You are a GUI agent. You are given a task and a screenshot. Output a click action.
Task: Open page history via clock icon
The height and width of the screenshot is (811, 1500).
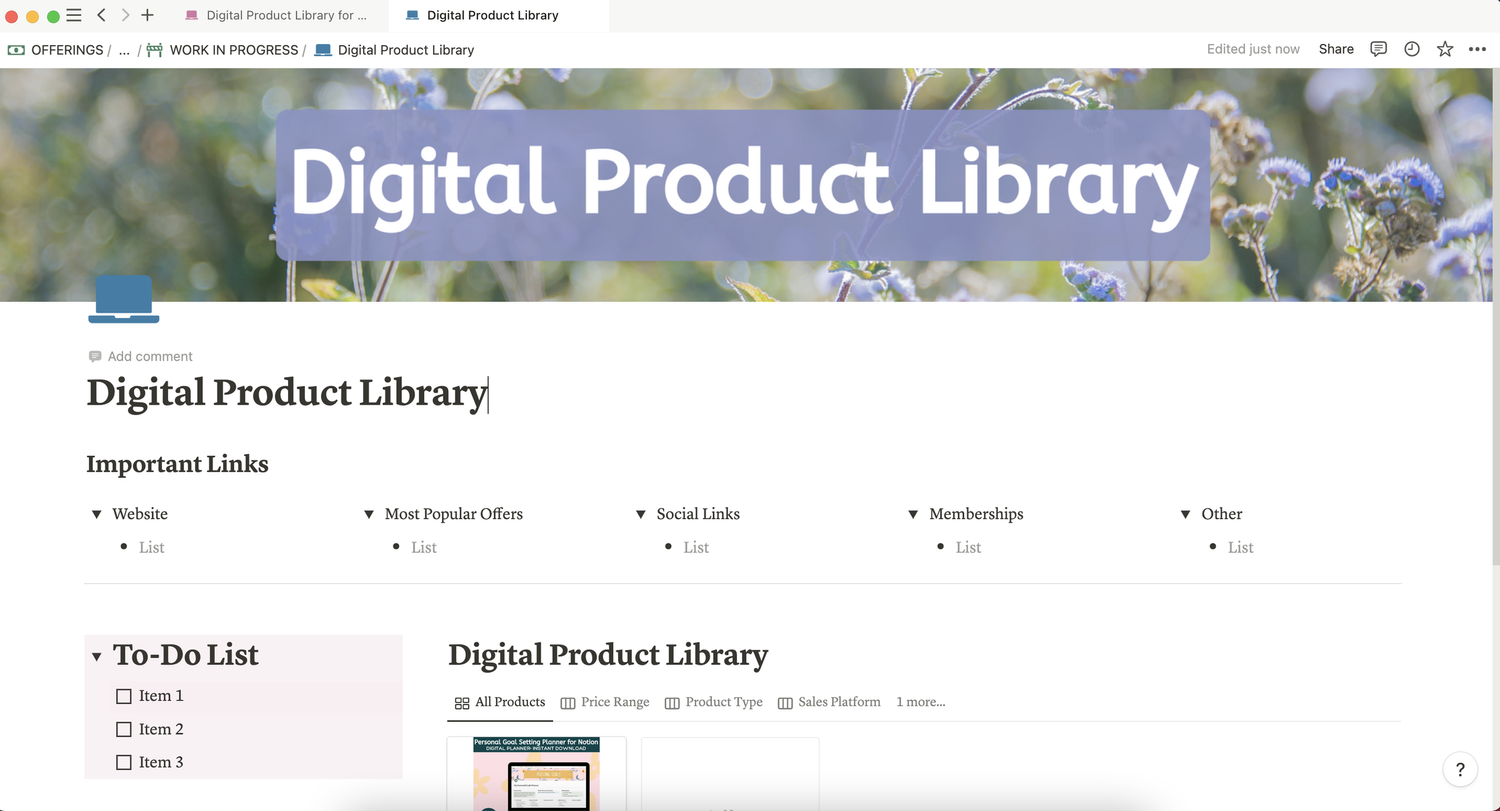[1411, 49]
